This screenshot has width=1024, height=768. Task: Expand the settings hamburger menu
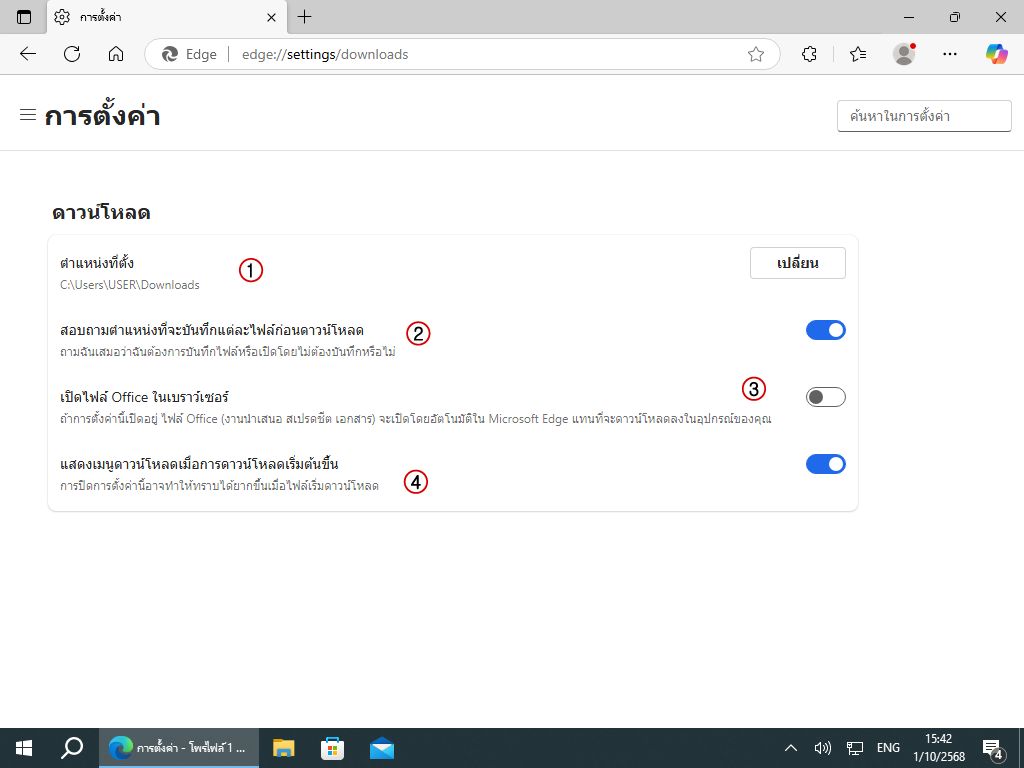pyautogui.click(x=28, y=115)
